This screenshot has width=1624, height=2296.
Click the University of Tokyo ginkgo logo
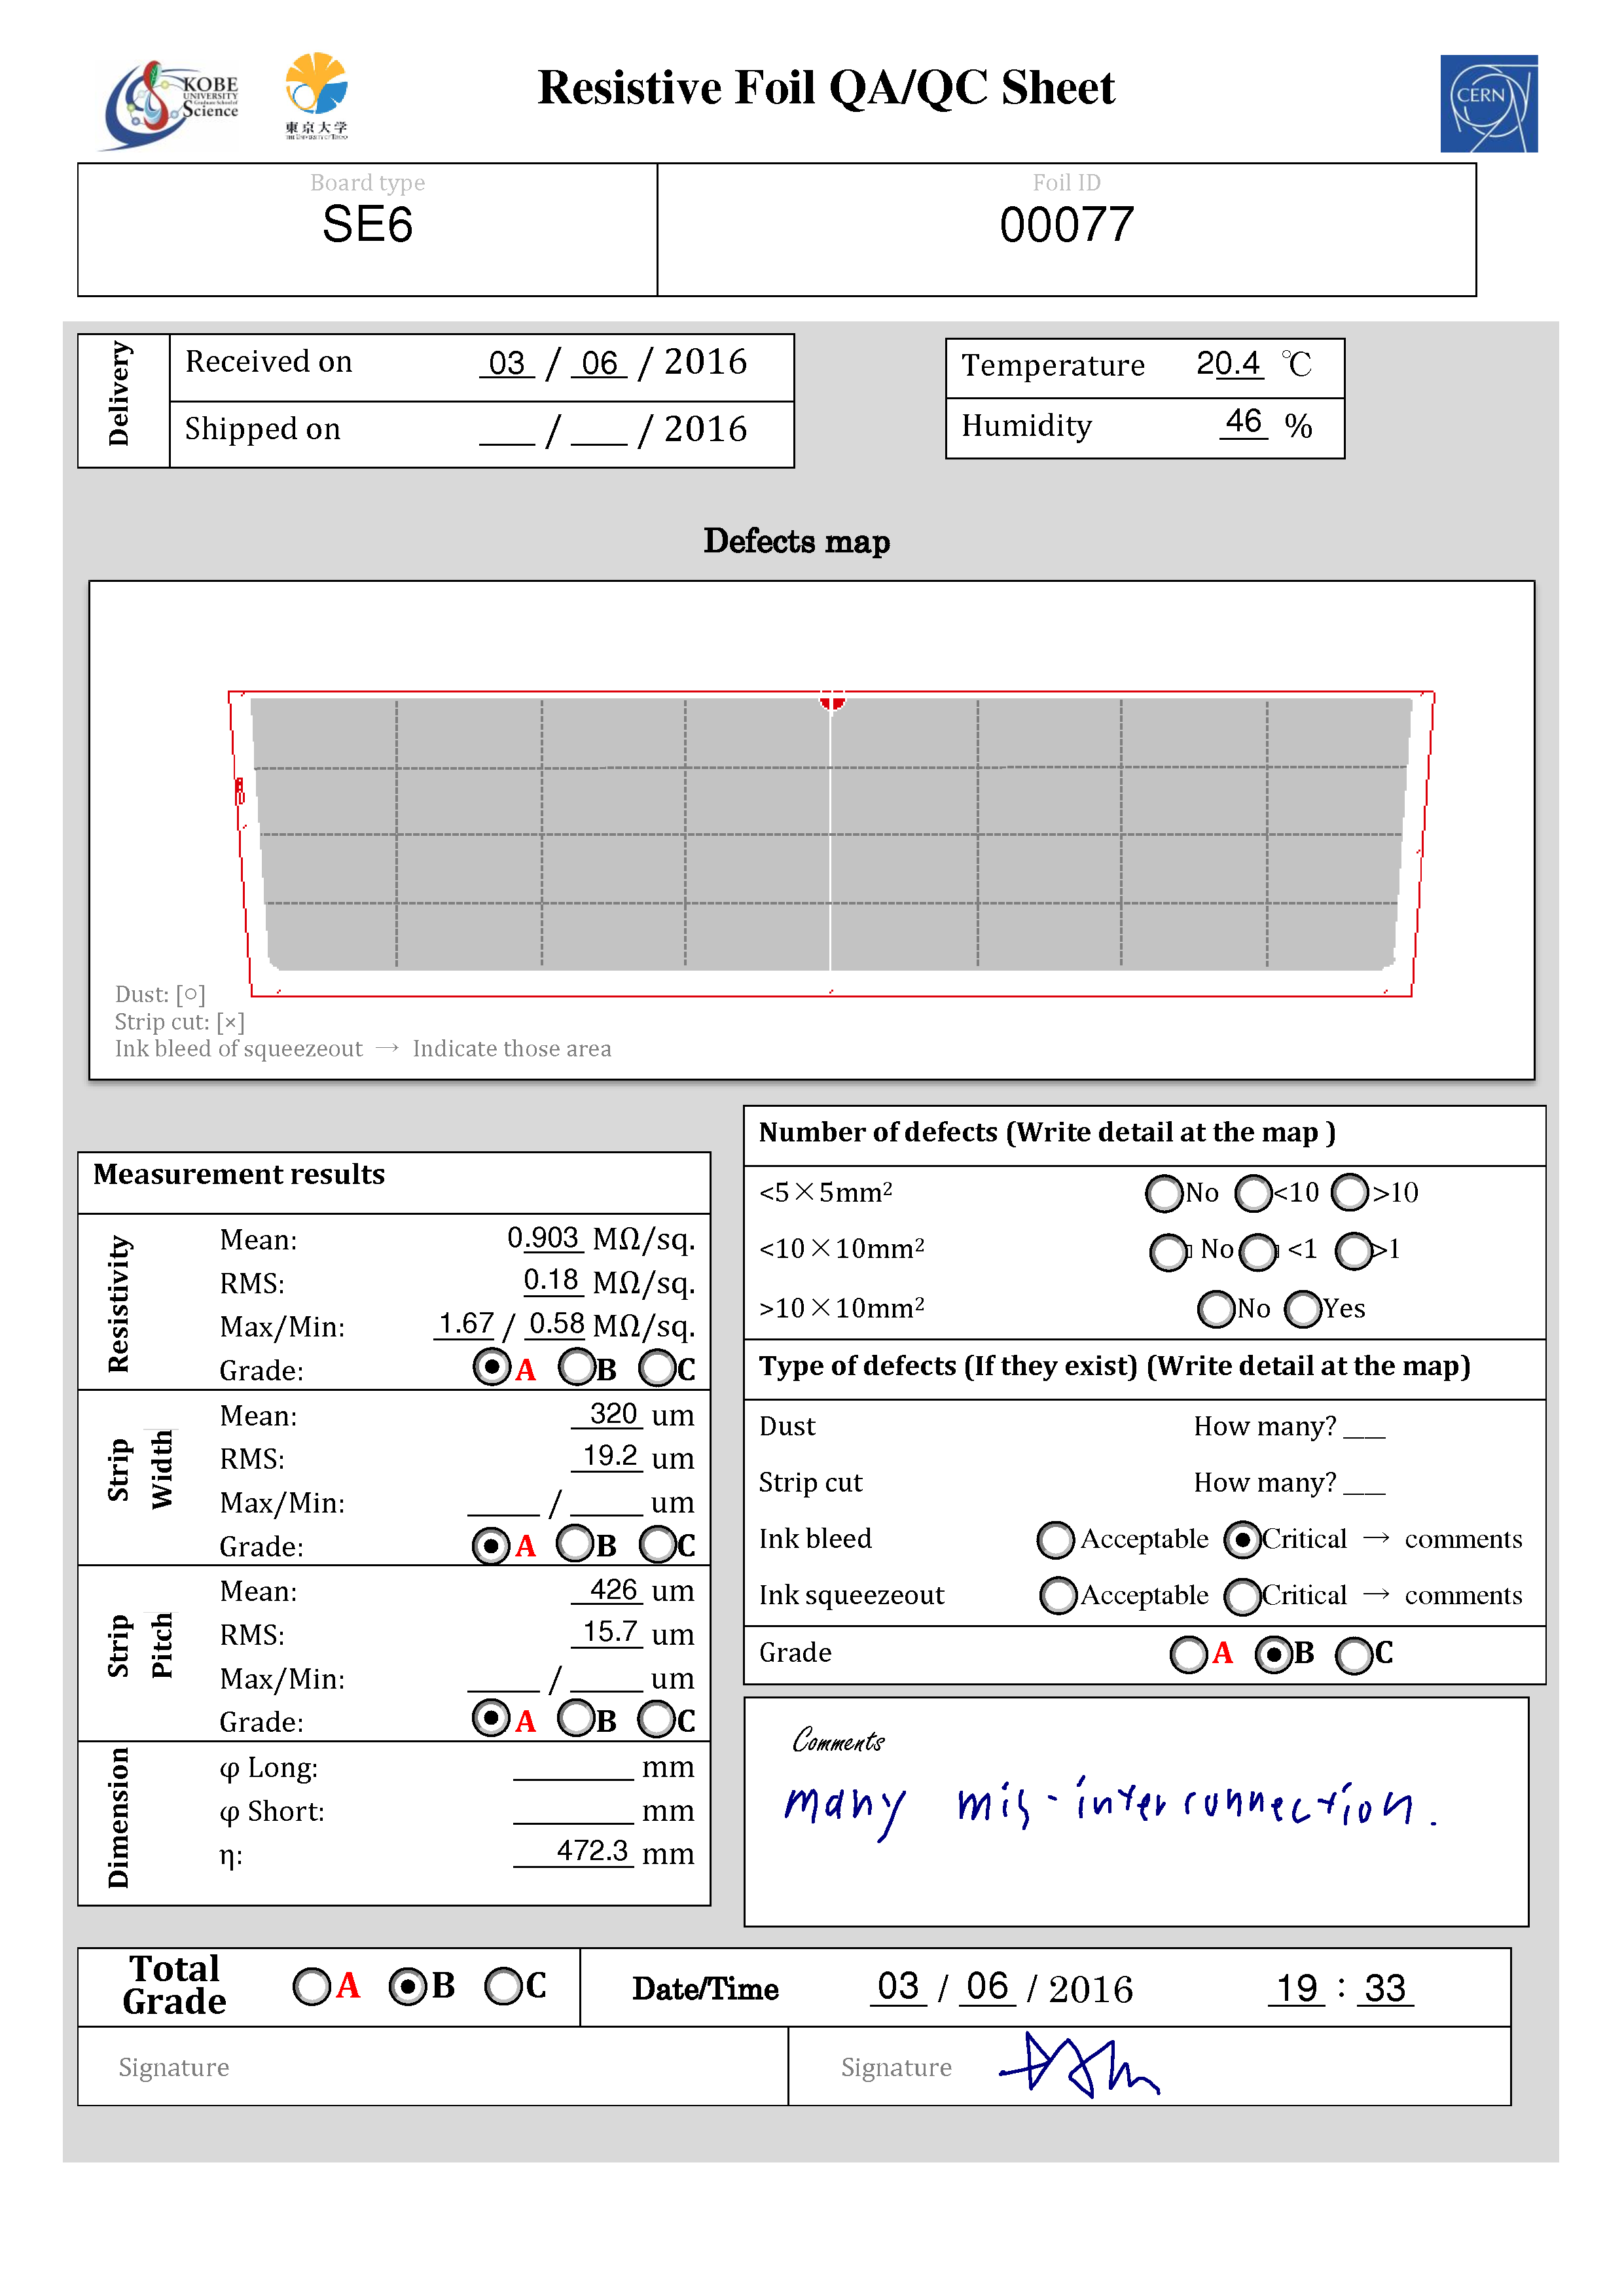[x=316, y=96]
